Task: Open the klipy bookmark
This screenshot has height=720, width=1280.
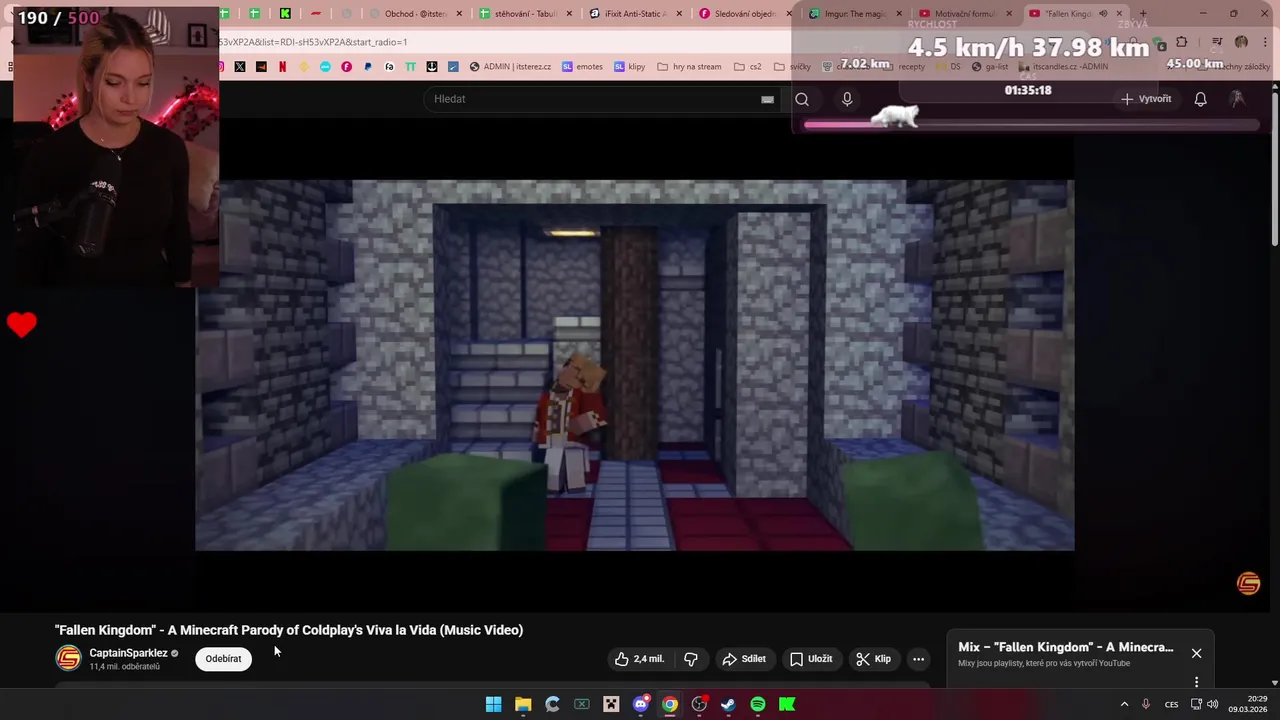Action: 629,67
